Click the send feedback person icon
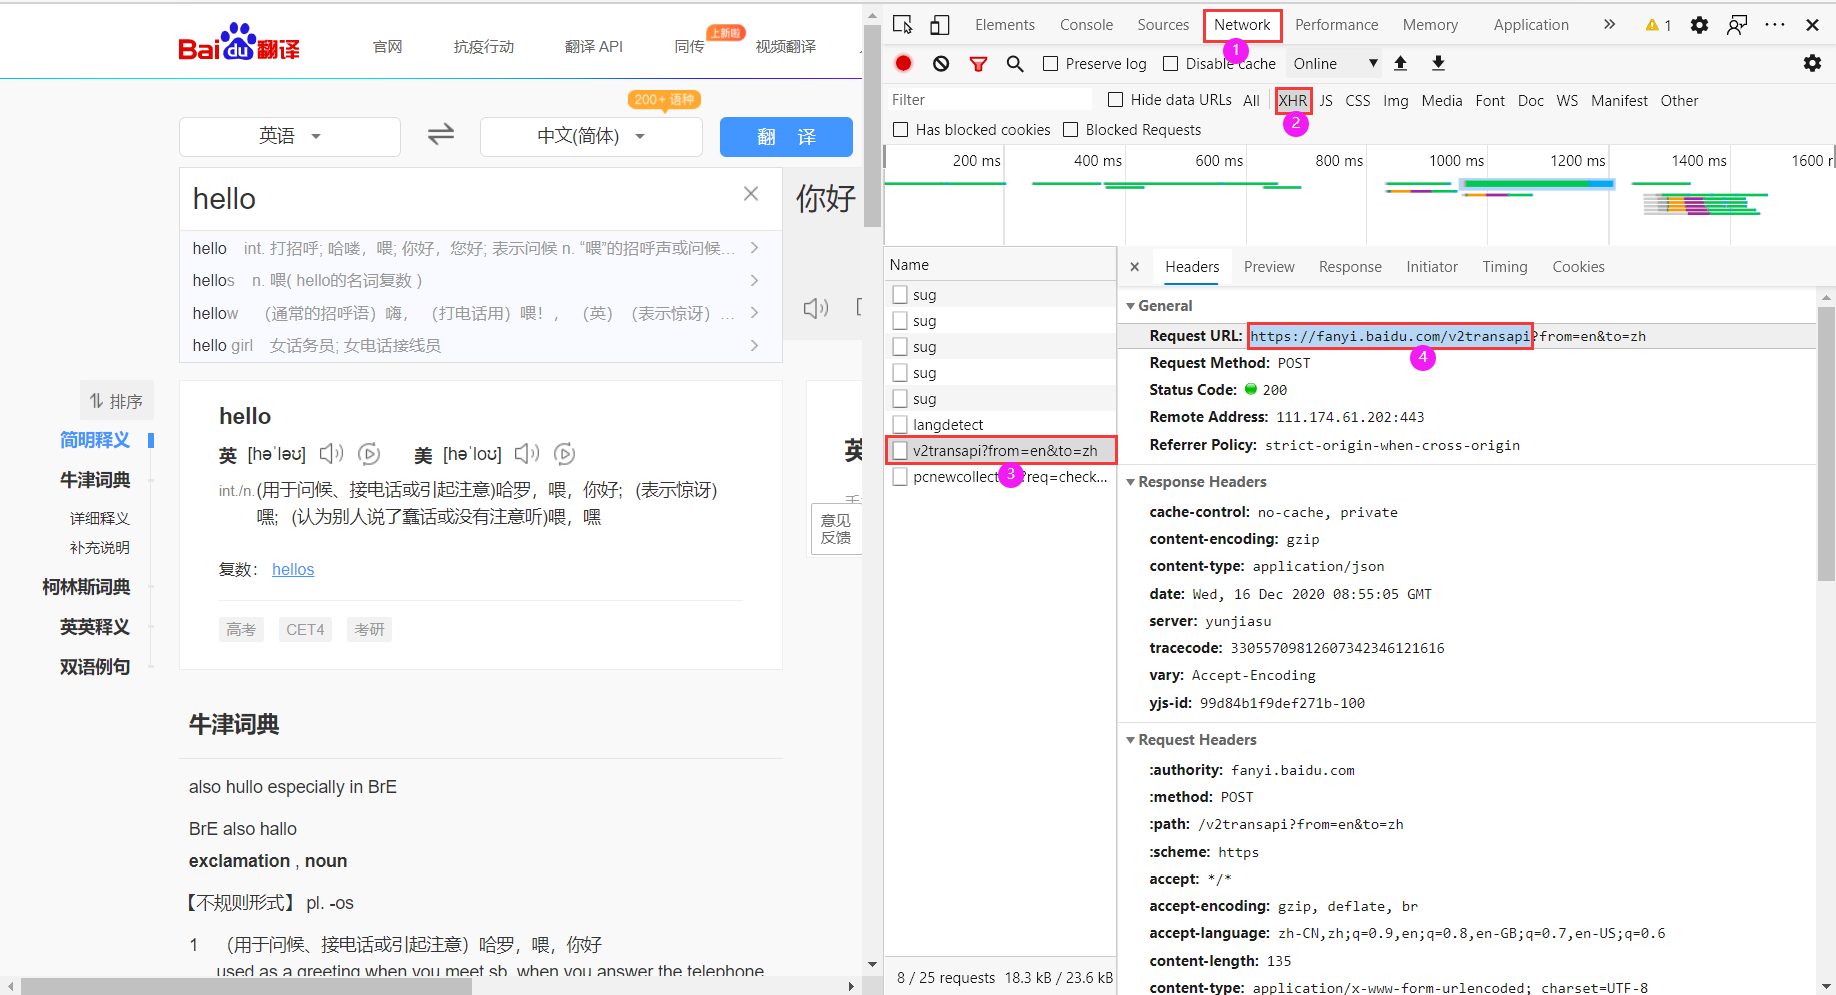The height and width of the screenshot is (995, 1836). 1737,25
